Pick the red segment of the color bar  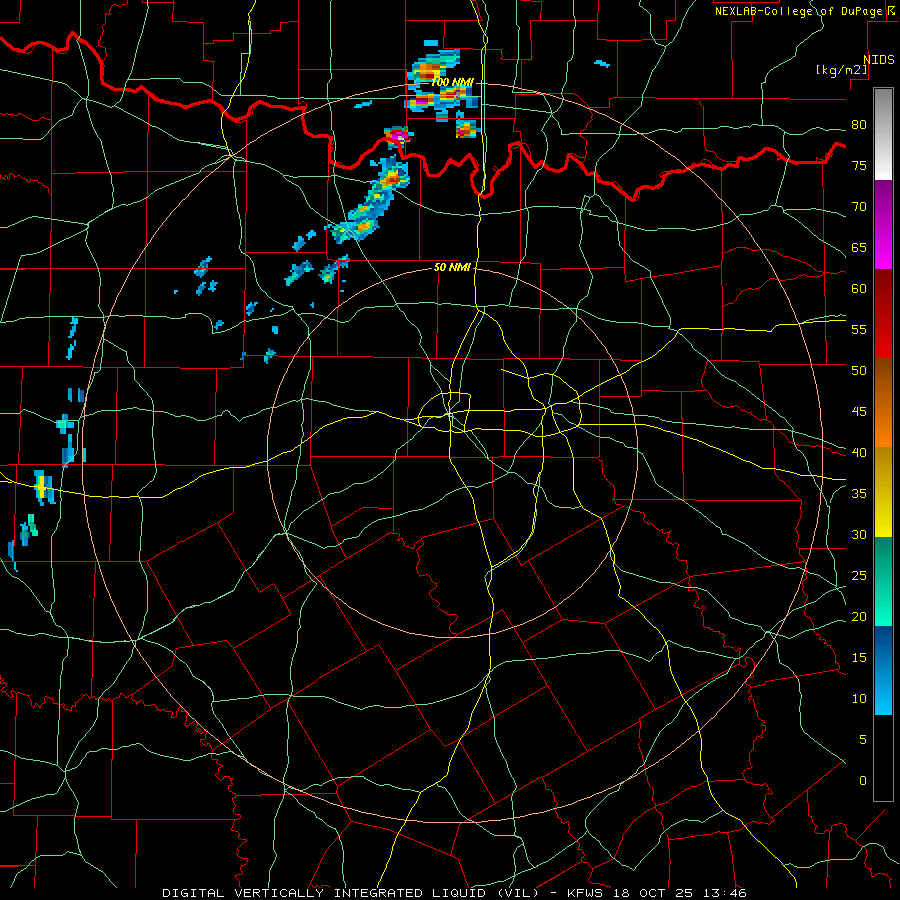883,314
